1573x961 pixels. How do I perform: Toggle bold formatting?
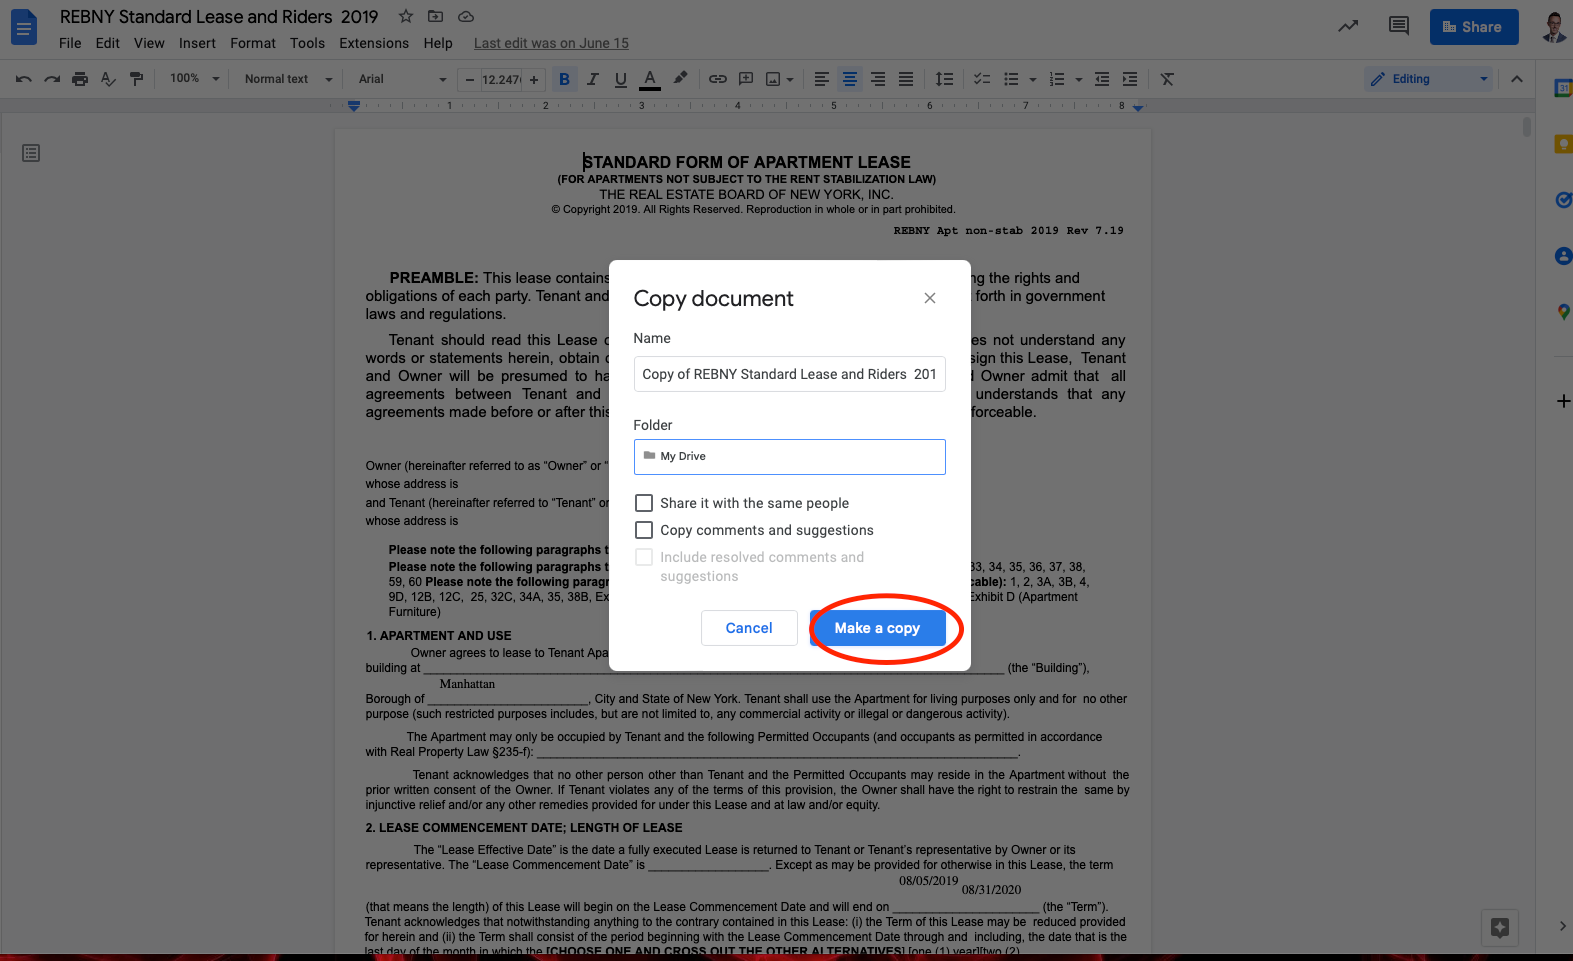coord(565,79)
